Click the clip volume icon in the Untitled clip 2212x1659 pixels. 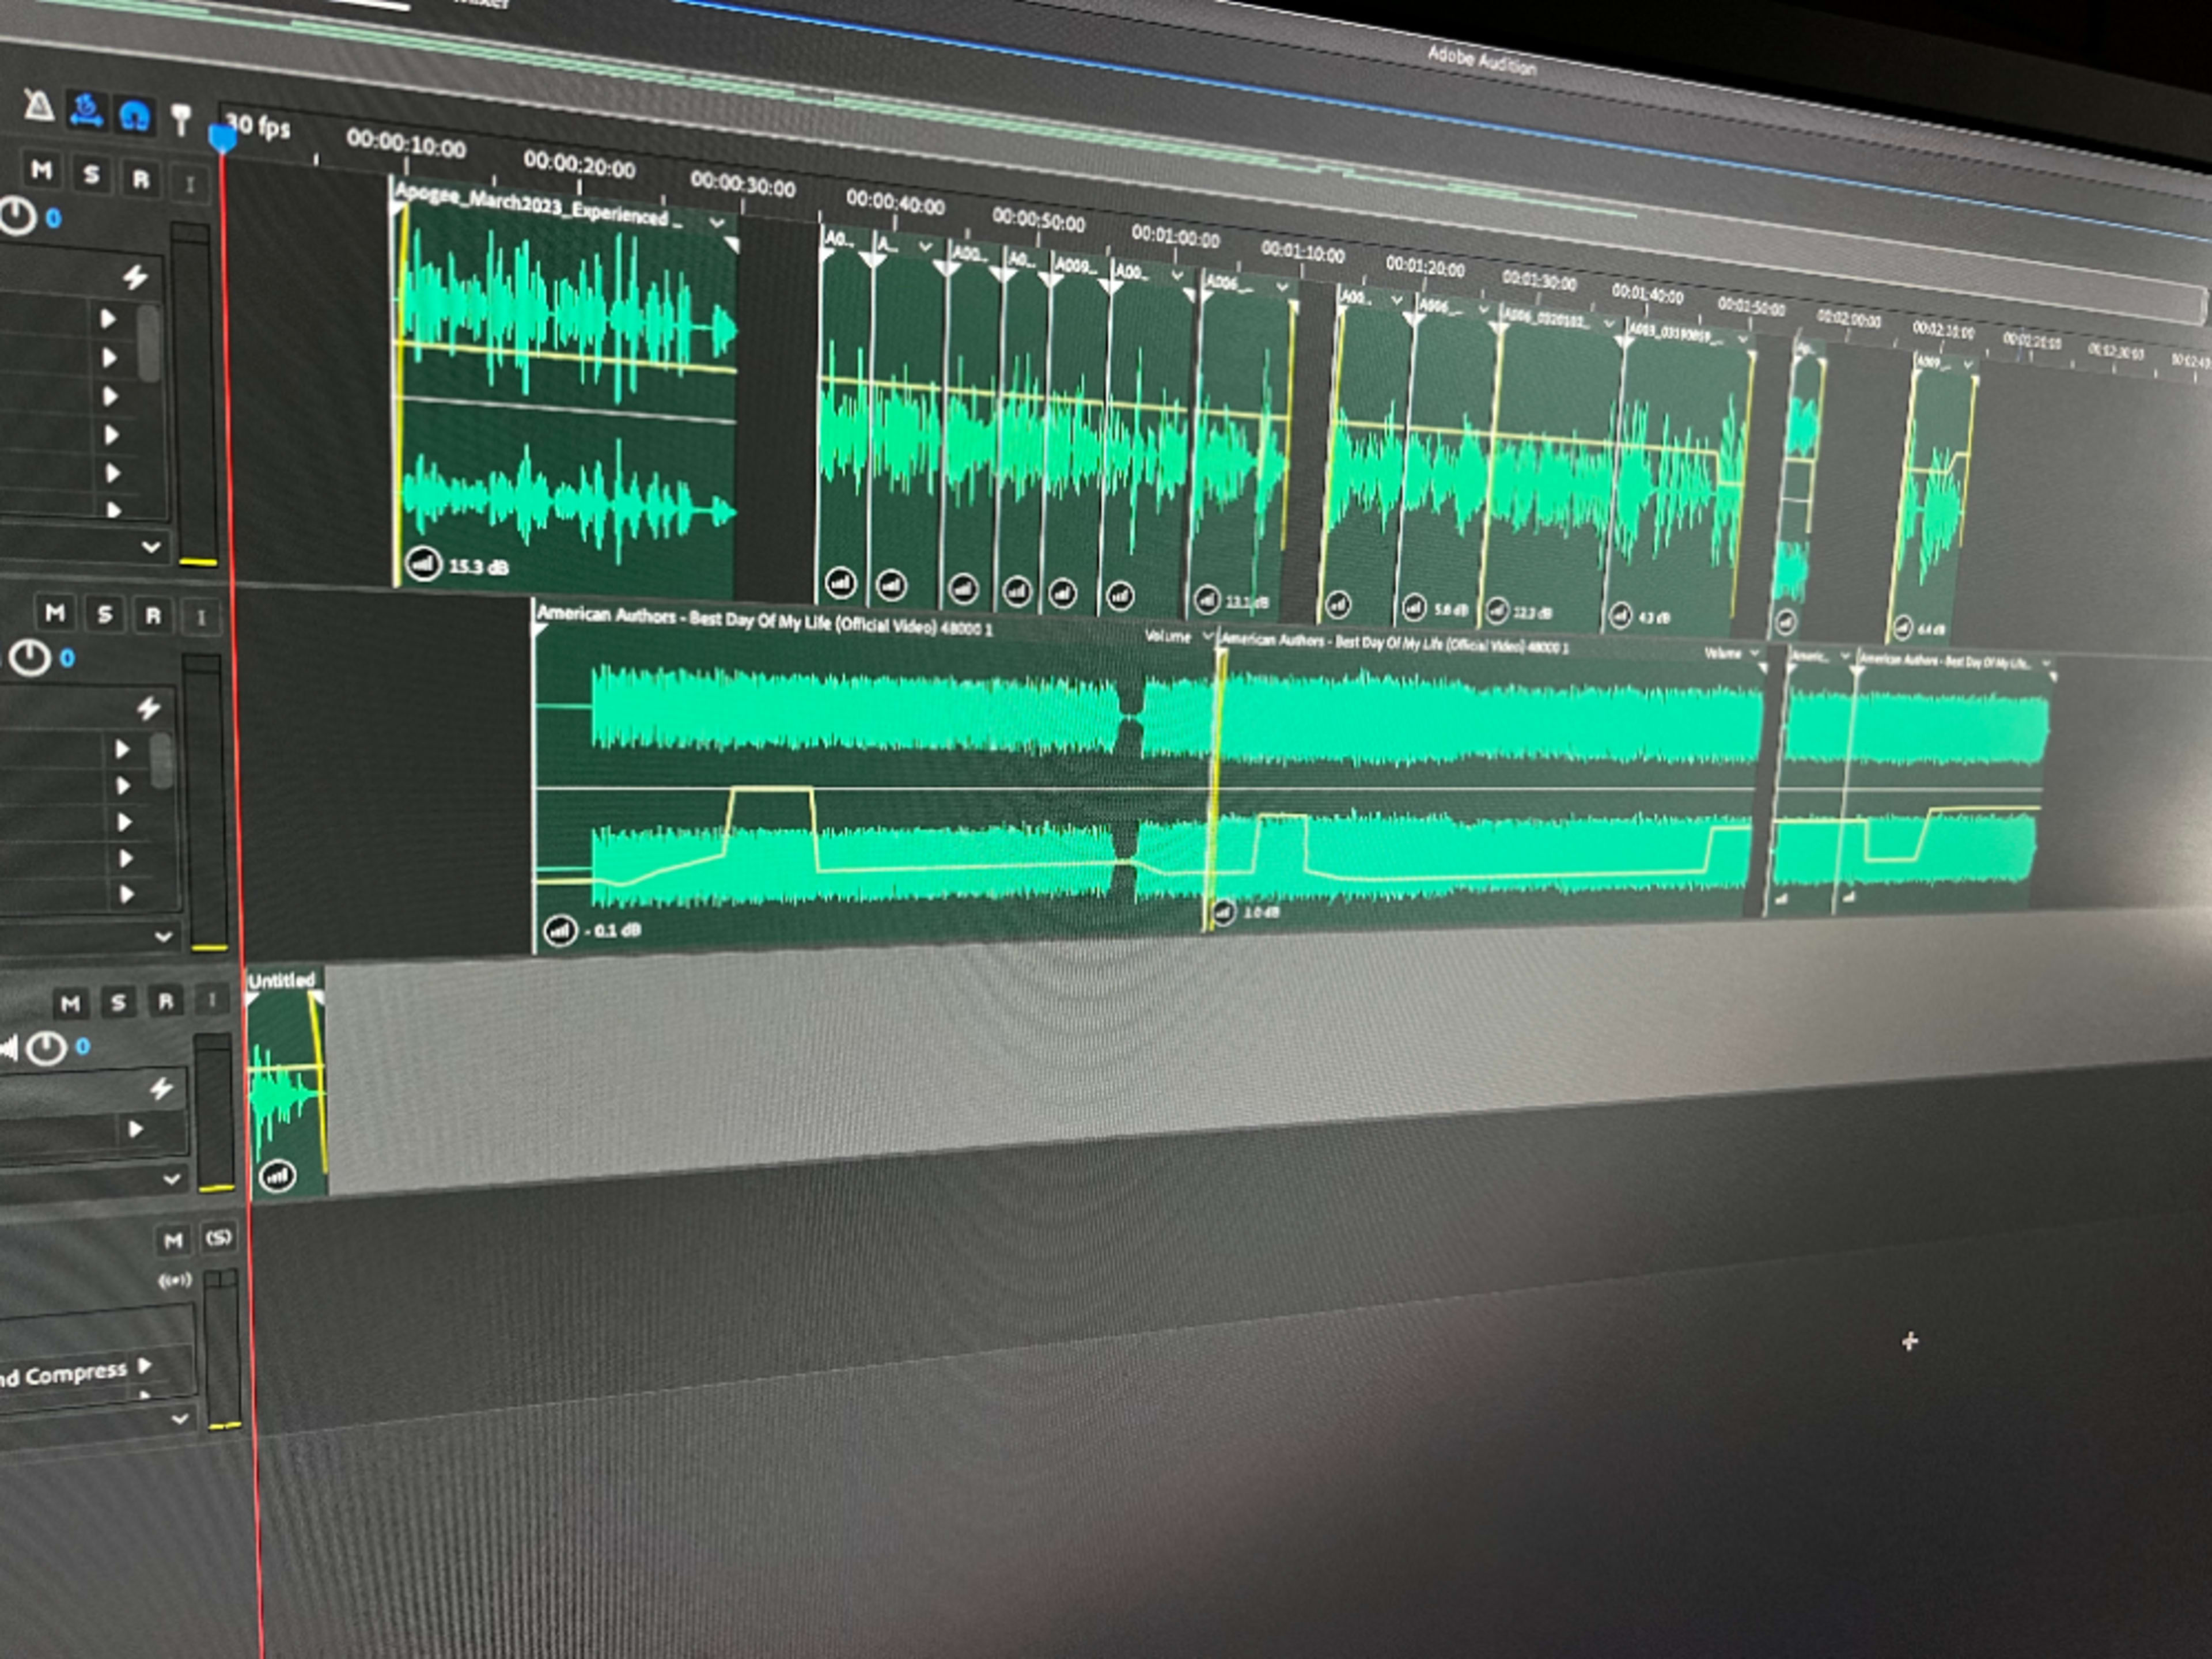click(277, 1176)
